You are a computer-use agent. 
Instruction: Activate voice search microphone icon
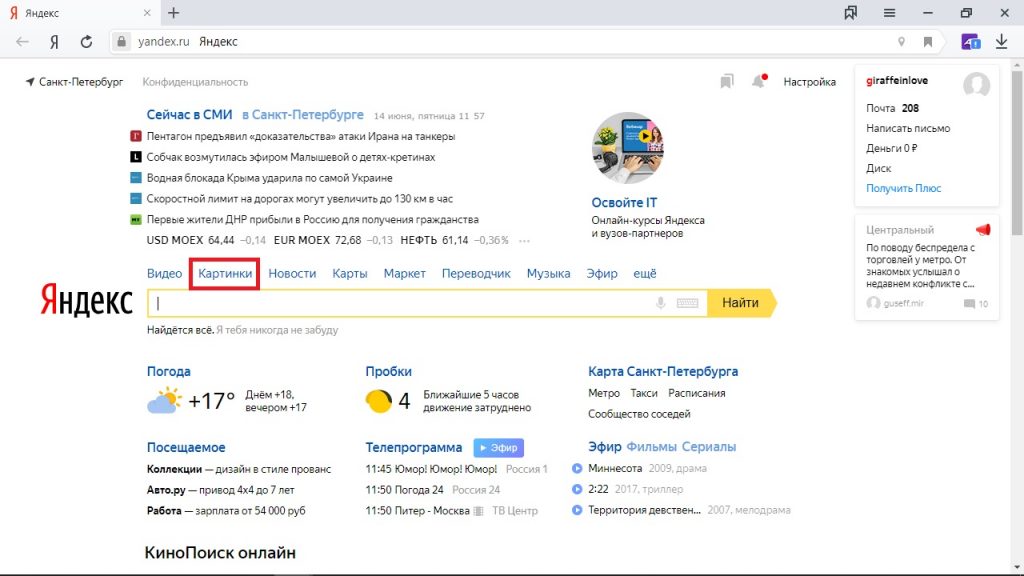660,303
